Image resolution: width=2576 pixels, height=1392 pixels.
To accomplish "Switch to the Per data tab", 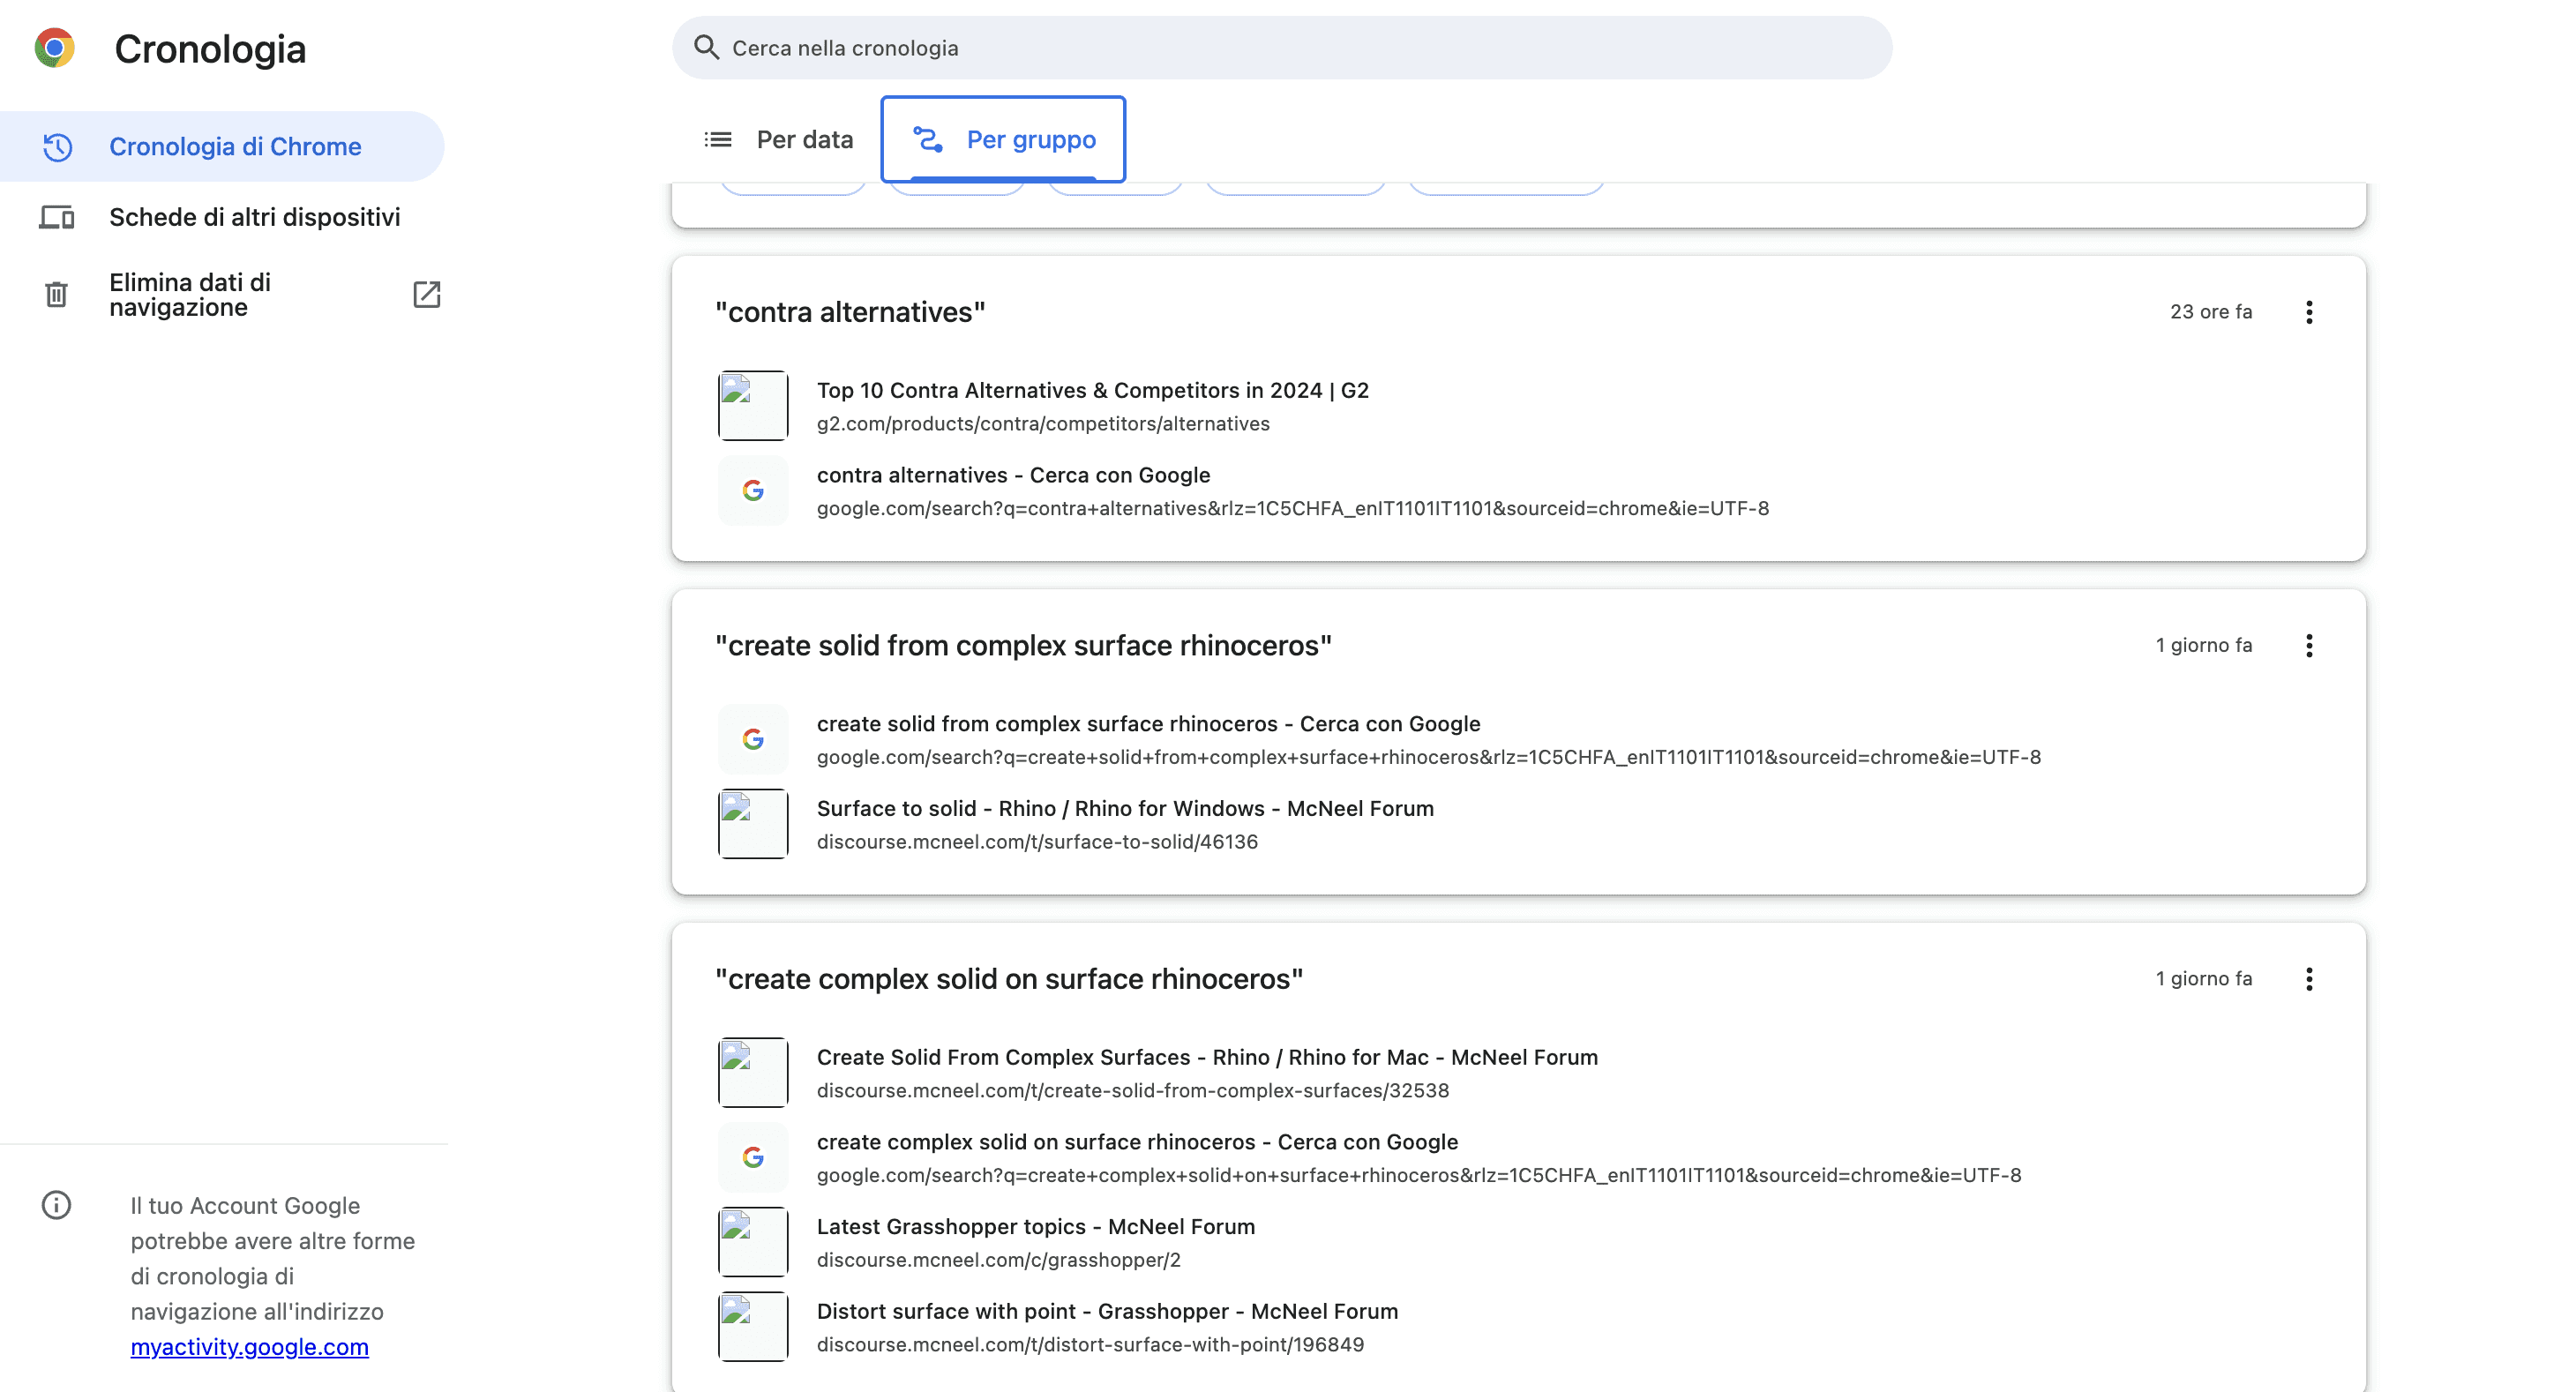I will point(779,140).
